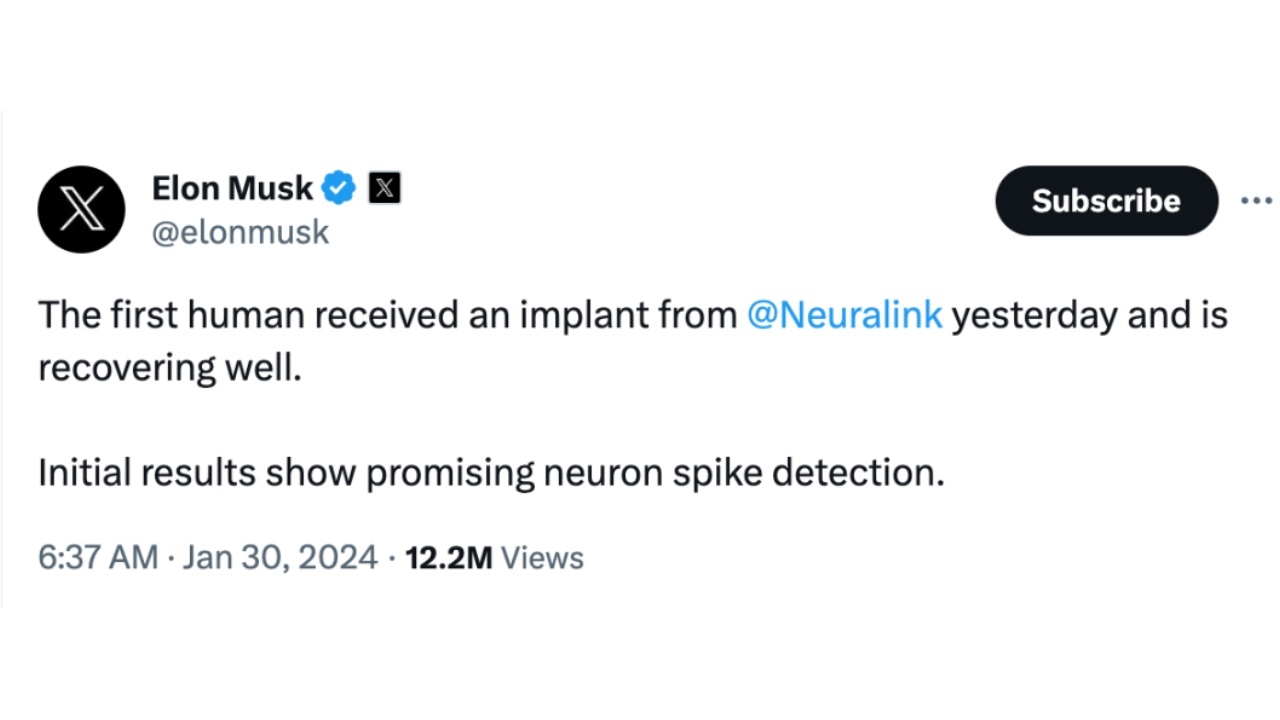Screen dimensions: 1280x720
Task: Click the @elonmusk handle
Action: tap(240, 232)
